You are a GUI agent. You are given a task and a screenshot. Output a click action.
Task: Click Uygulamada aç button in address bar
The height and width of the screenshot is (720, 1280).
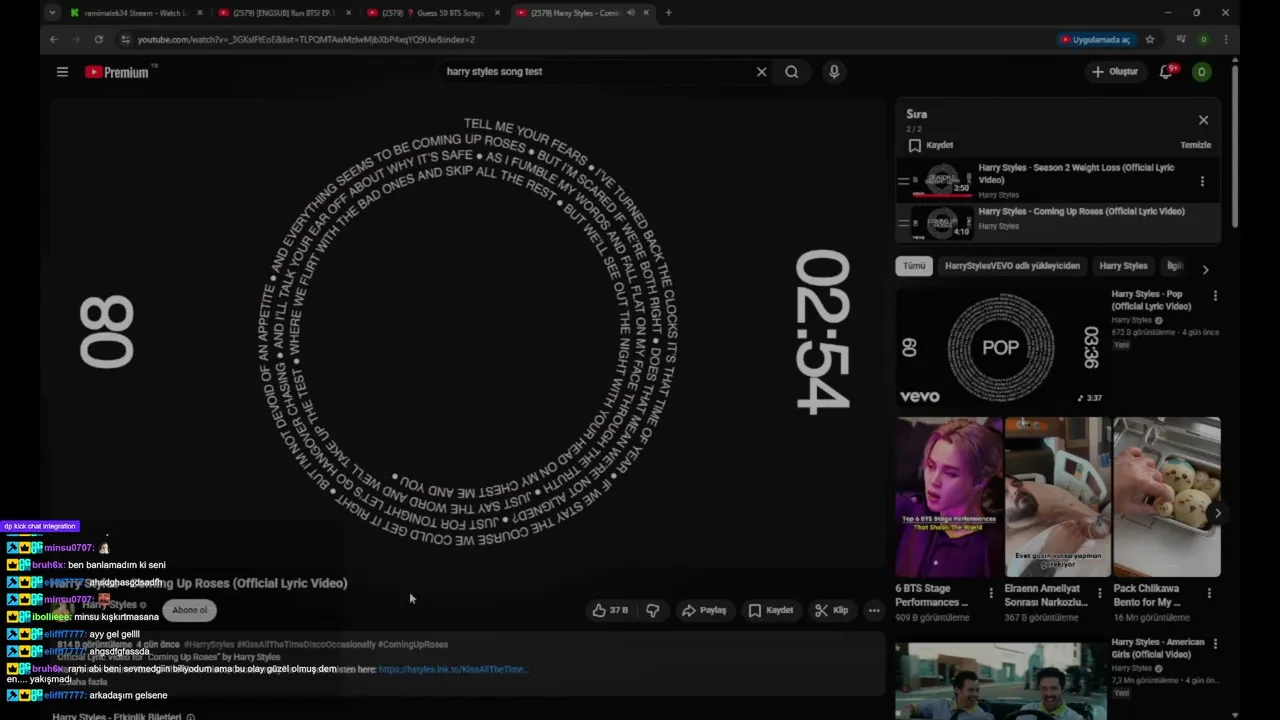1095,39
